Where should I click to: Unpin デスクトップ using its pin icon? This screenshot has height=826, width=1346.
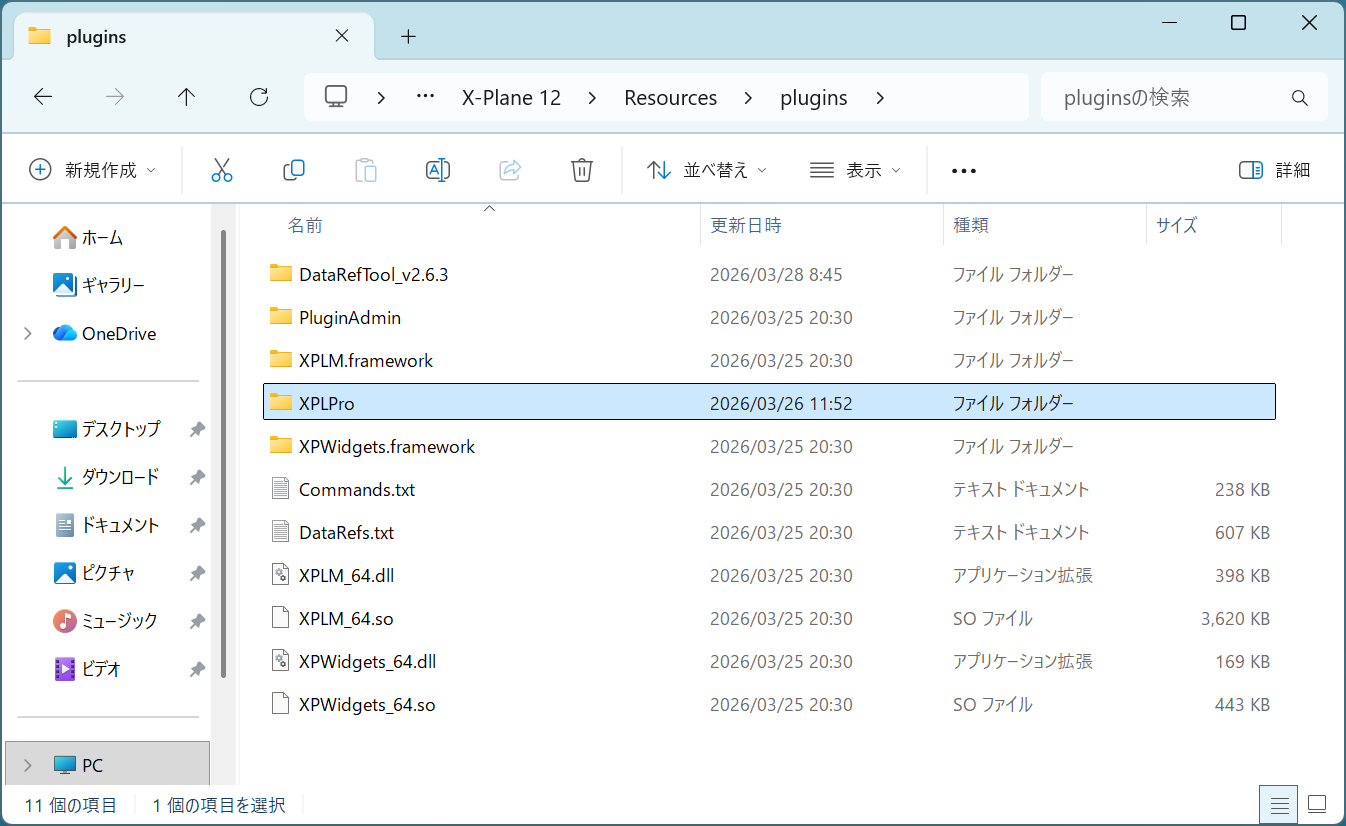197,429
